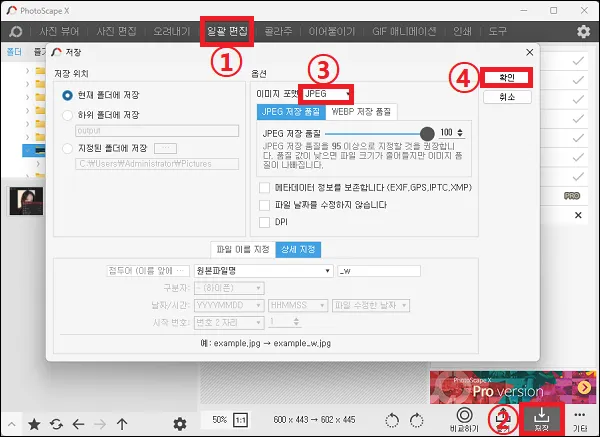Adjust the 시작 번호 stepper arrows
This screenshot has width=600, height=437.
[x=296, y=322]
